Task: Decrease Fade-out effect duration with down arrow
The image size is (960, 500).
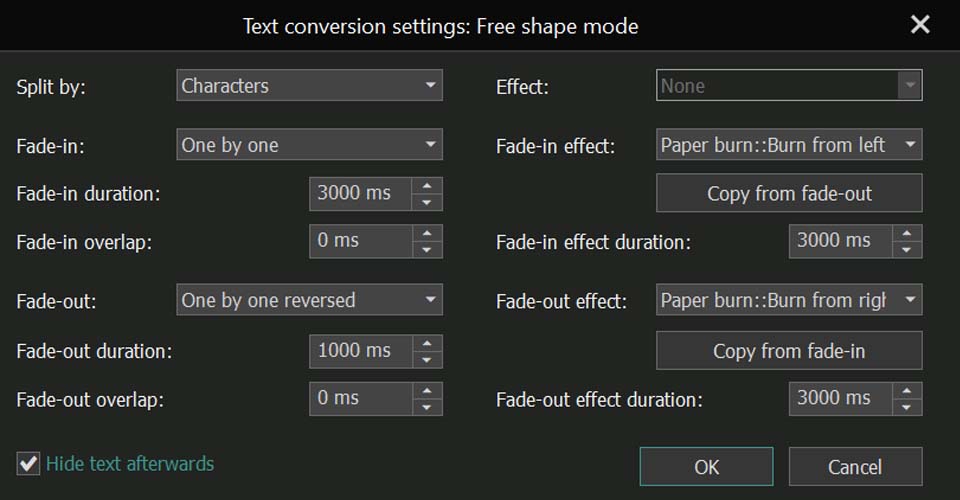Action: click(907, 407)
